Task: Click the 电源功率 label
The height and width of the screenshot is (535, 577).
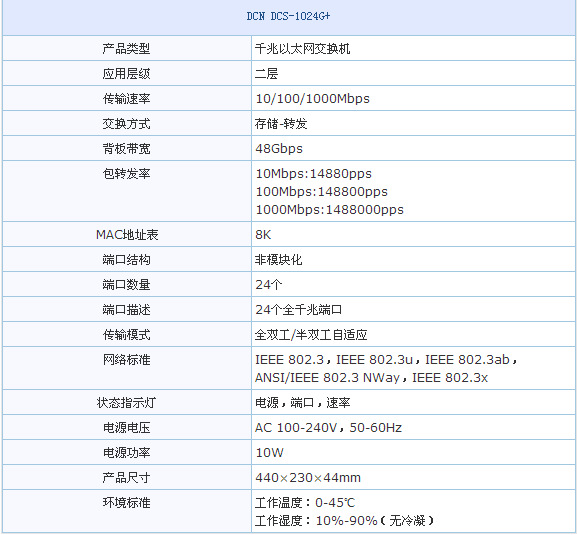Action: click(x=126, y=453)
